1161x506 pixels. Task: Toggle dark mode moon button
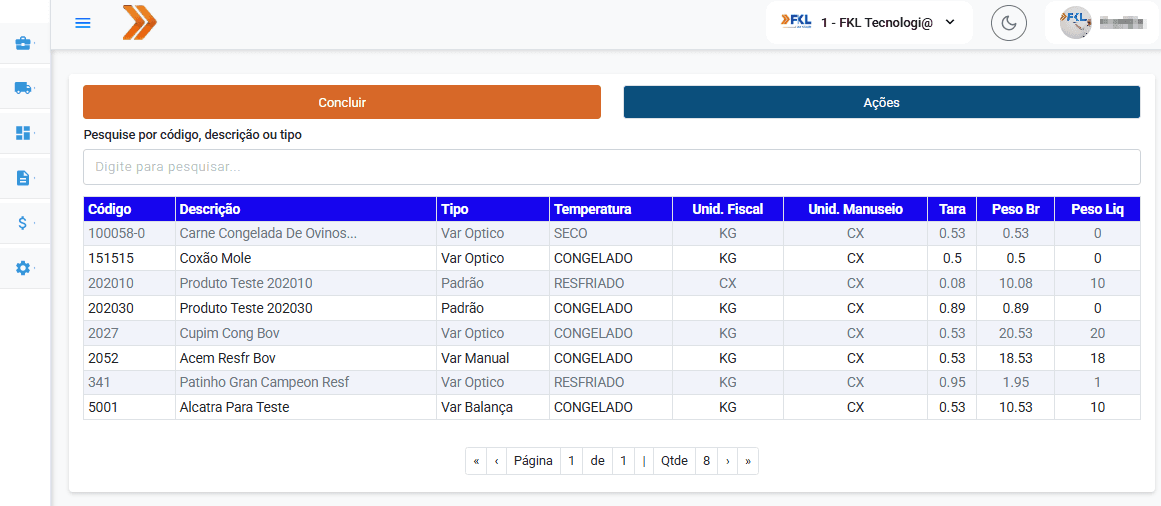coord(1009,23)
